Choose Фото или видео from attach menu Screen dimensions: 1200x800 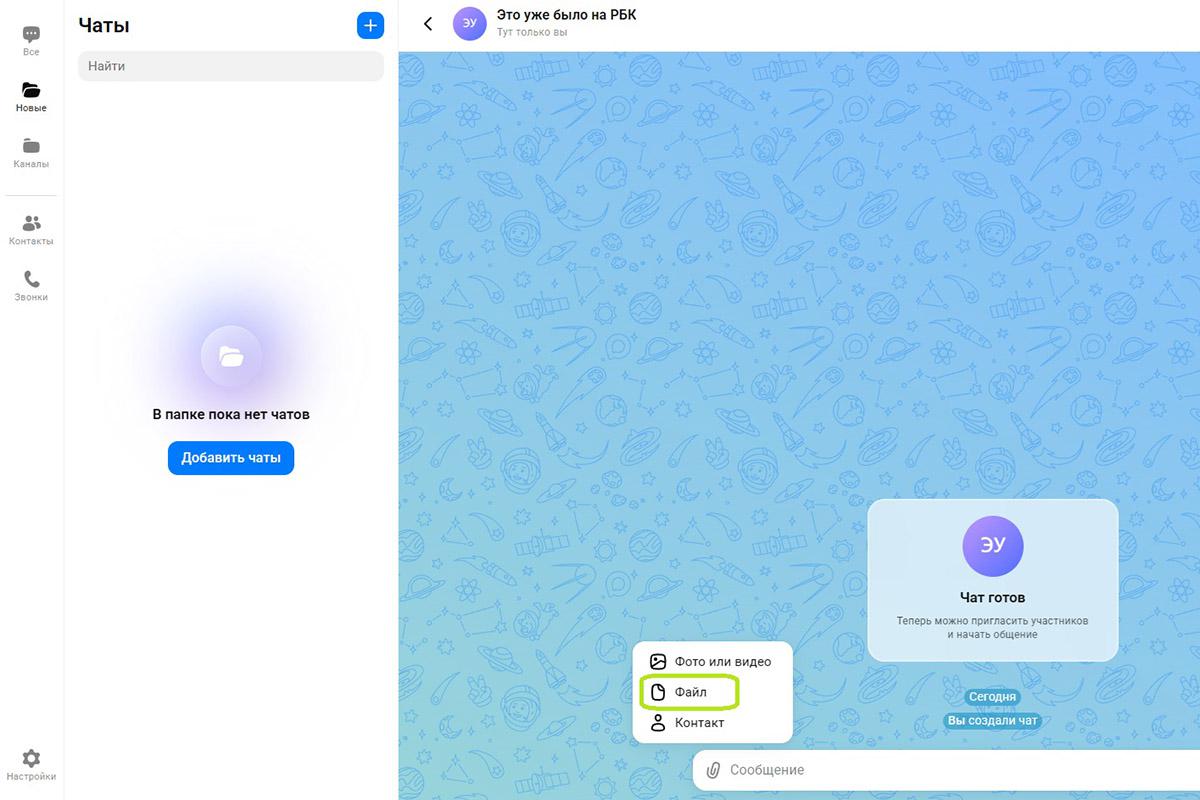coord(712,661)
